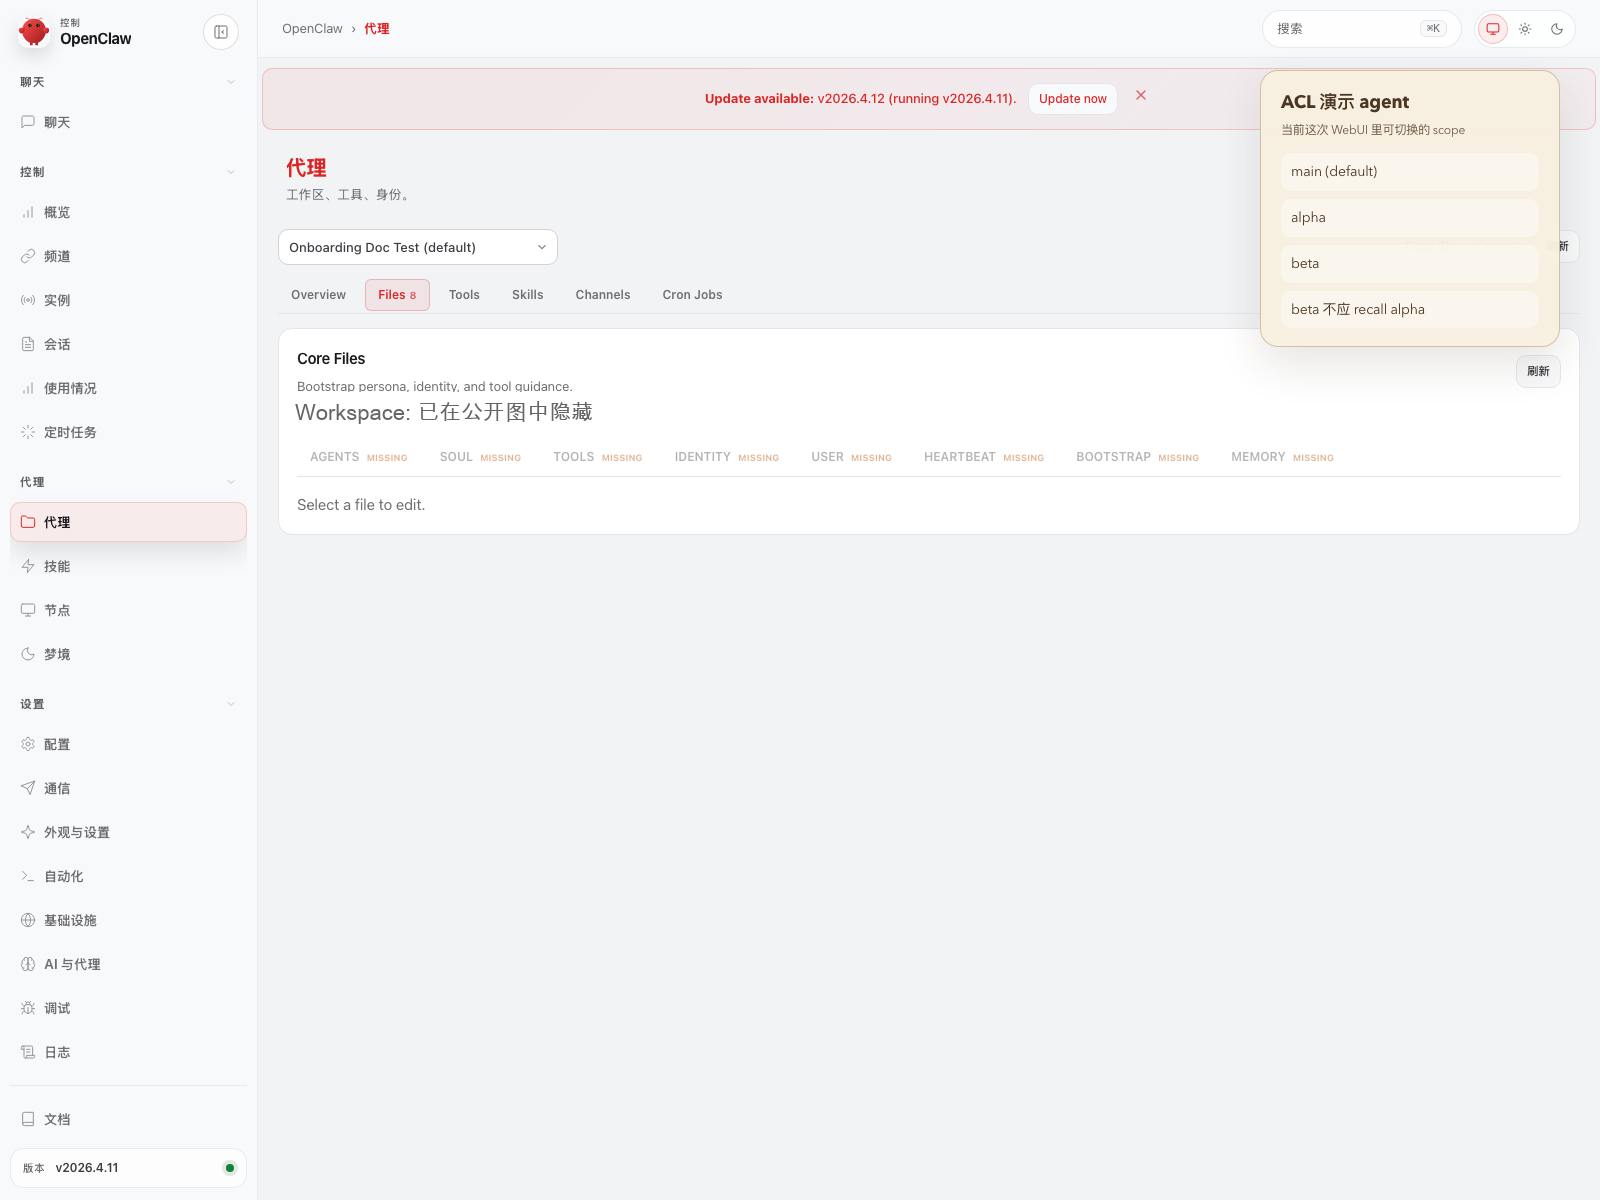The image size is (1600, 1200).
Task: Select the alpha agent scope
Action: tap(1410, 217)
